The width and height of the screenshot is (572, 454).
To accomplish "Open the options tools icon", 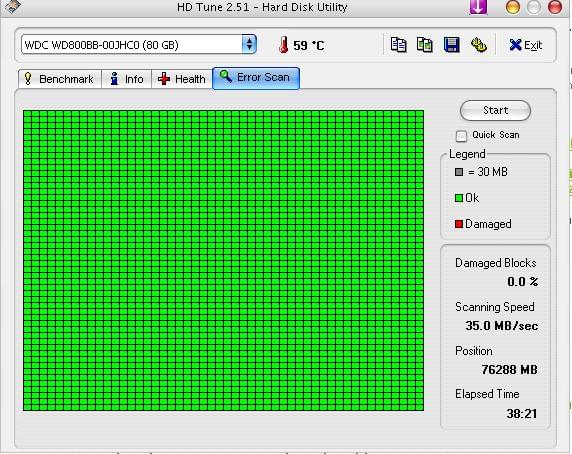I will 479,45.
